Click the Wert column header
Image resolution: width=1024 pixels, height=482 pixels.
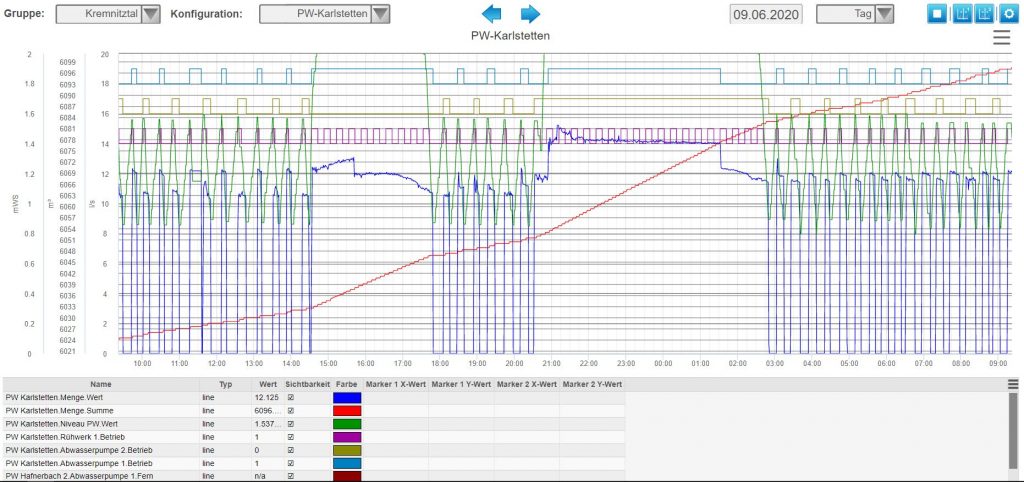(267, 385)
